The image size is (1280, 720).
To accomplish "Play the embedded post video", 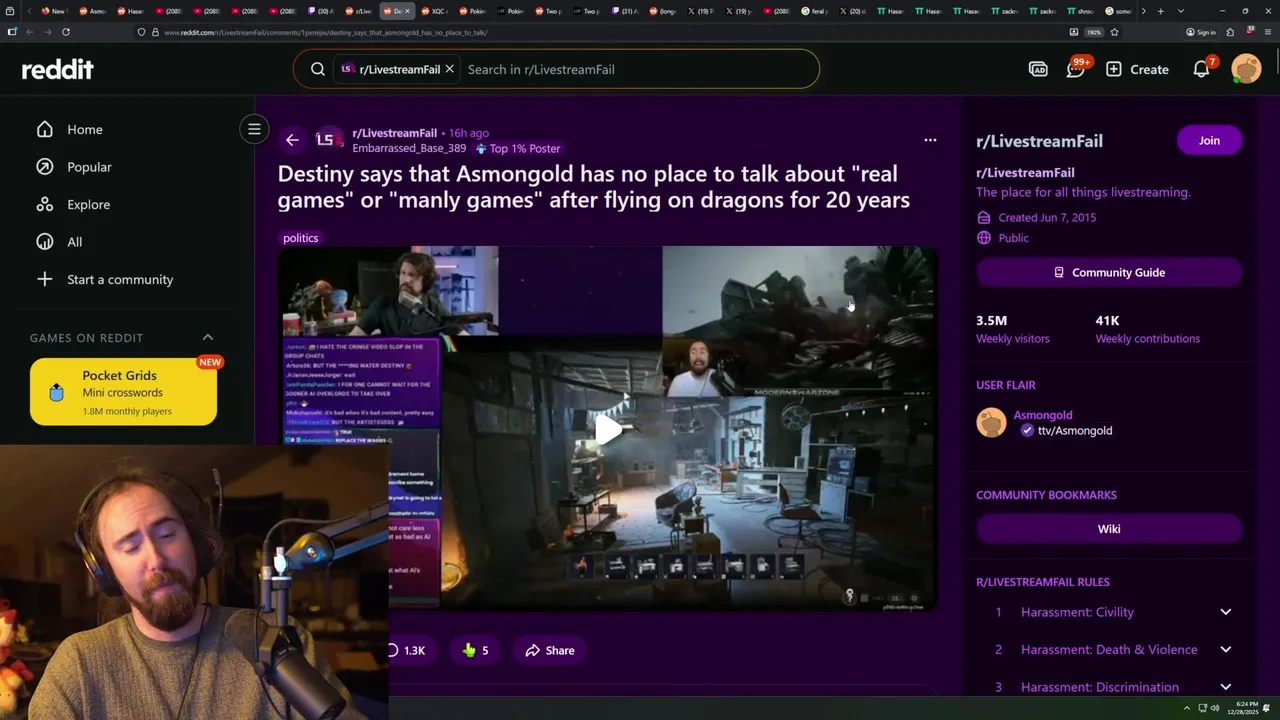I will [x=608, y=430].
